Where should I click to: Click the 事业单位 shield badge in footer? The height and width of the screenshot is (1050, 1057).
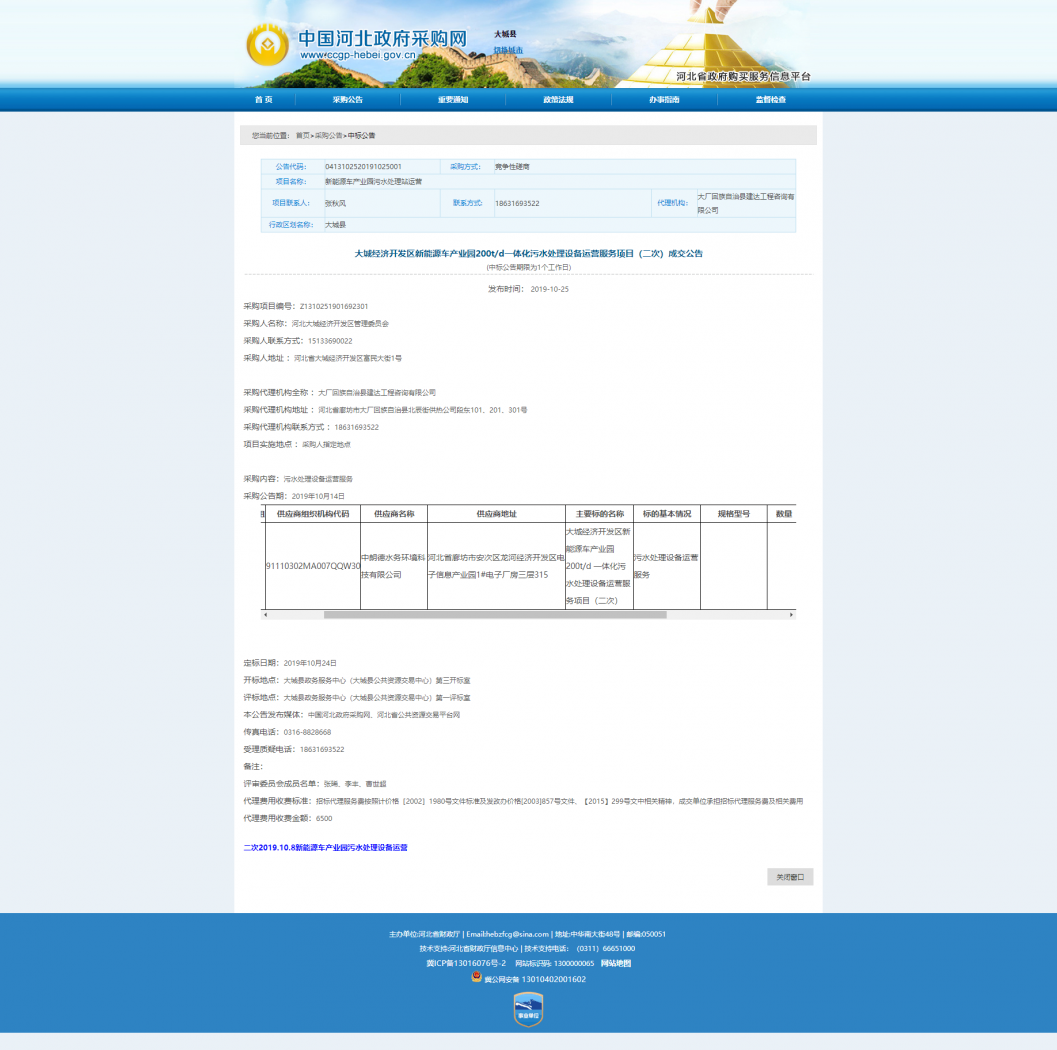pyautogui.click(x=528, y=1009)
